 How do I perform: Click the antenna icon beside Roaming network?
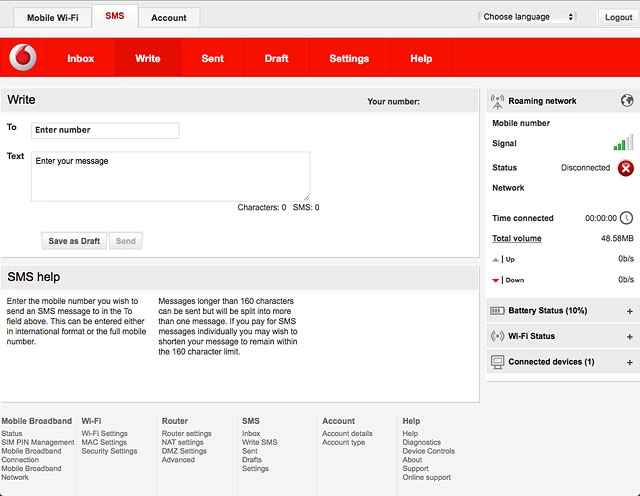pos(497,101)
